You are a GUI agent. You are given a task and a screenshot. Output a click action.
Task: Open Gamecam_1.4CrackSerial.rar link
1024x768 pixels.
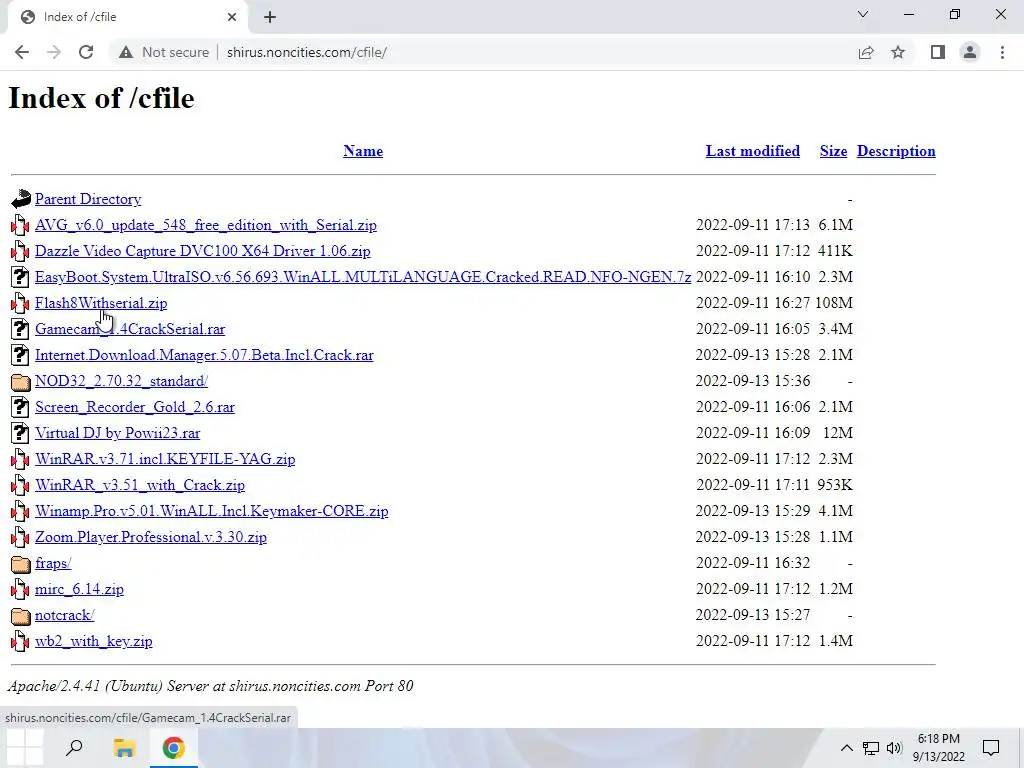coord(130,329)
